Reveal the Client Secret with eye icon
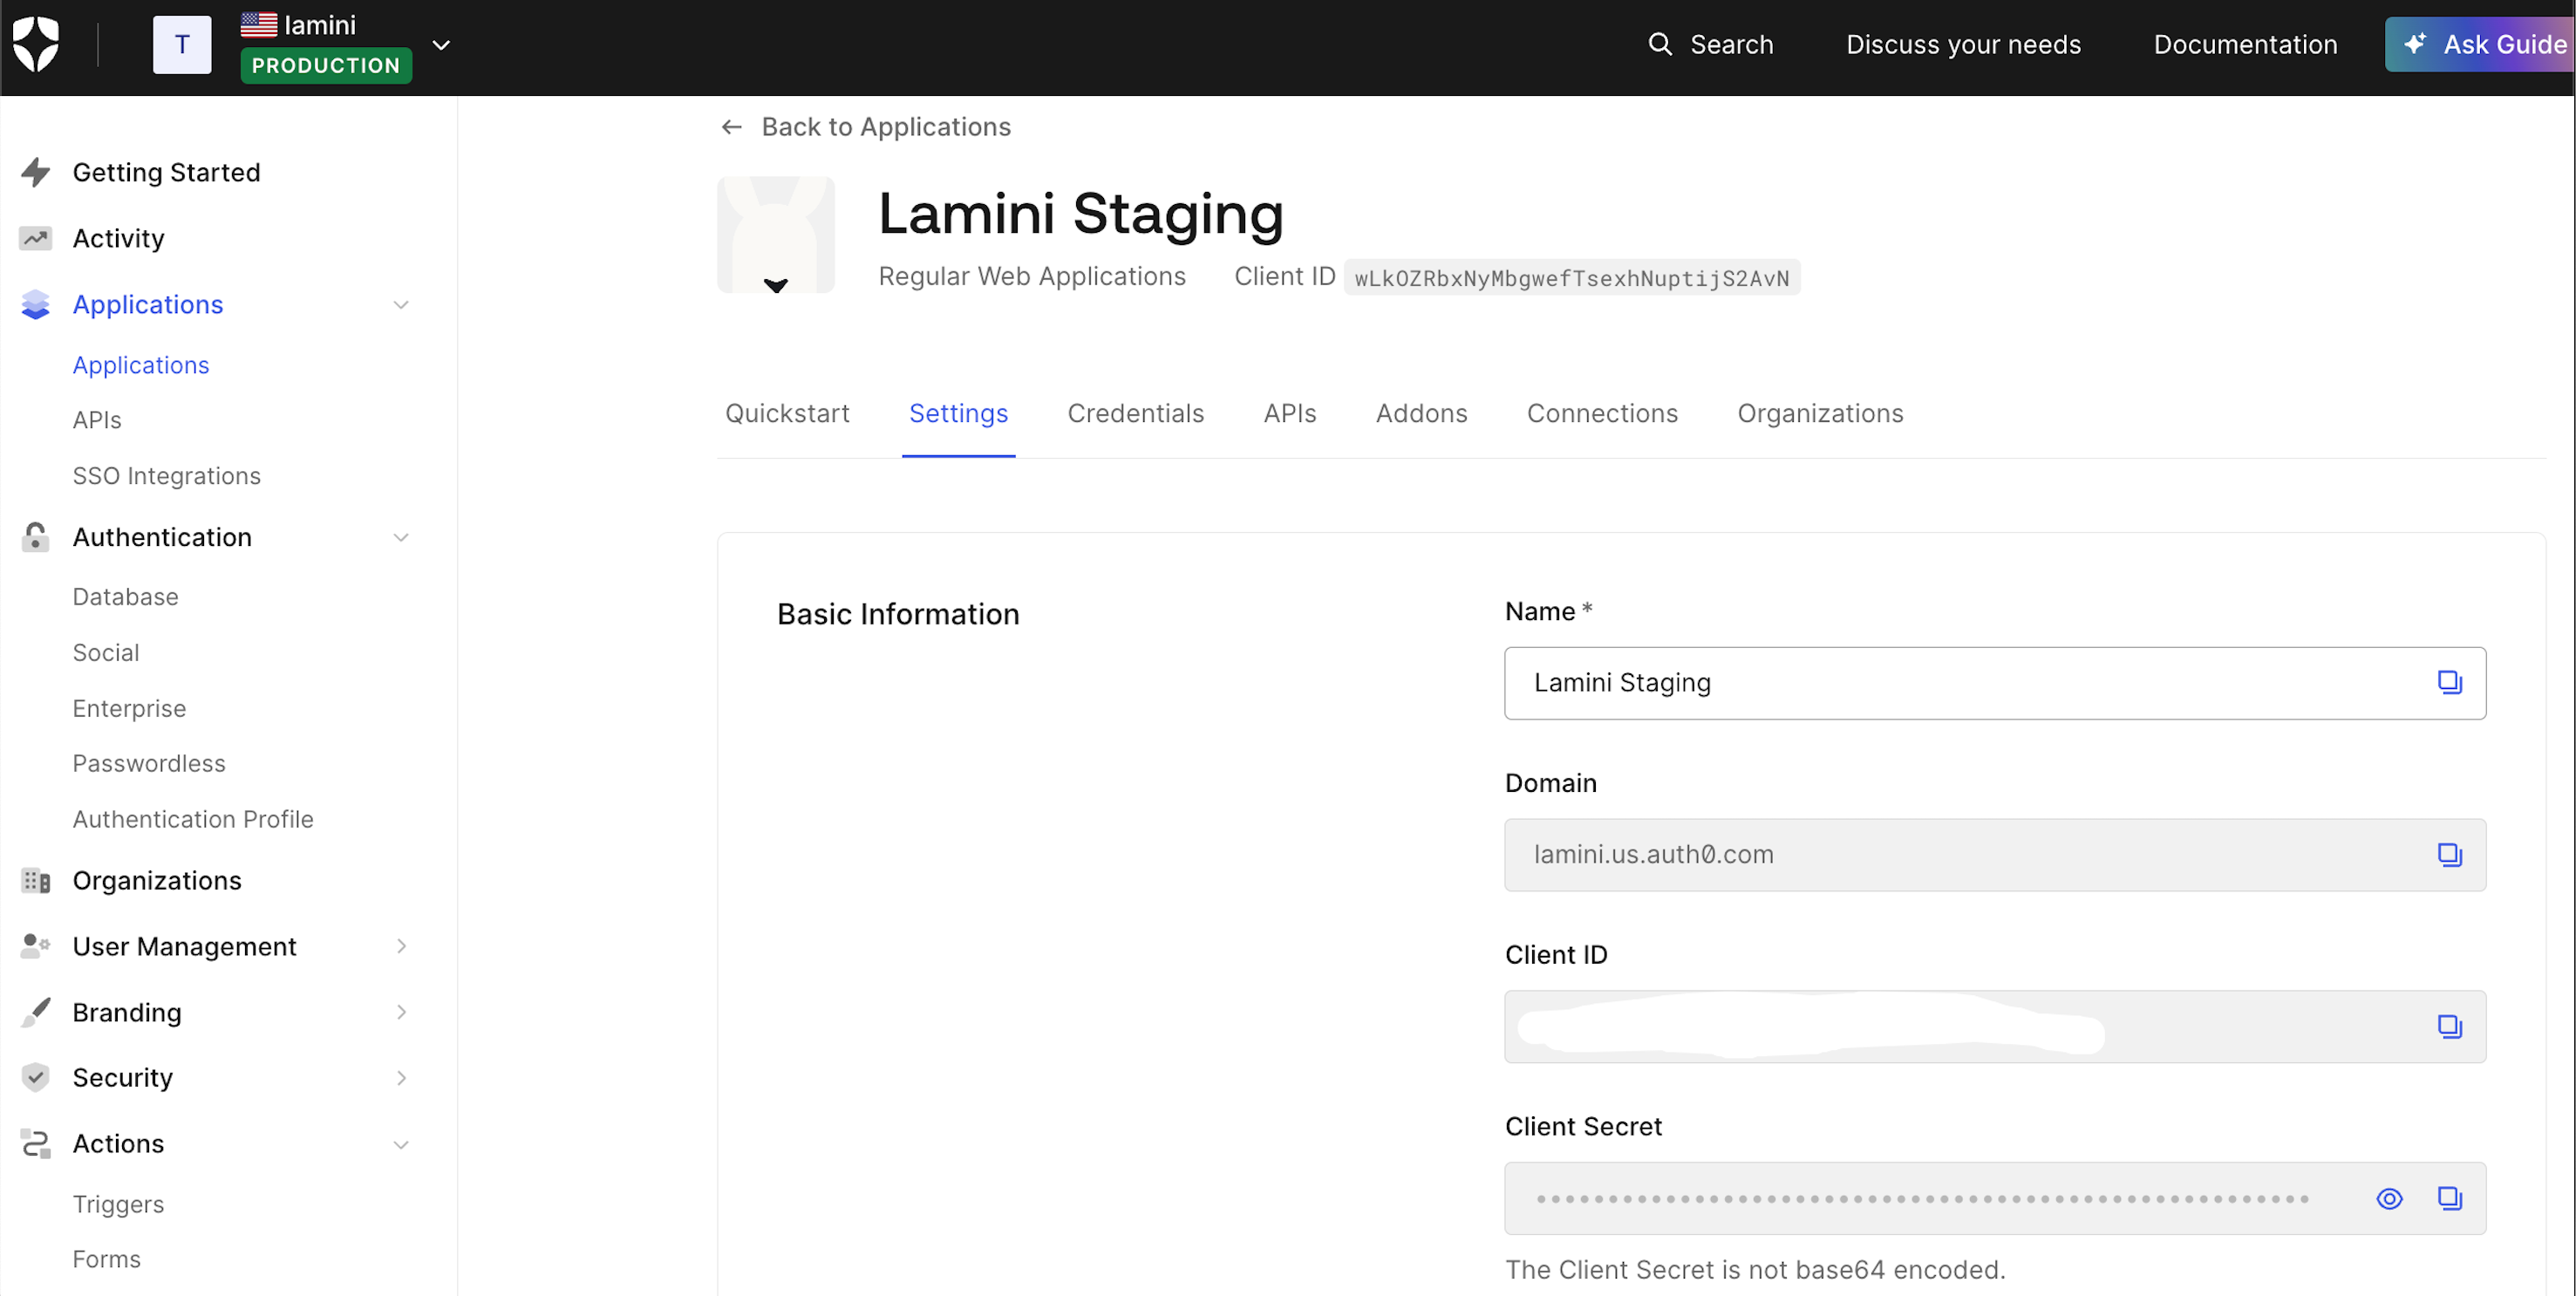 pyautogui.click(x=2389, y=1199)
